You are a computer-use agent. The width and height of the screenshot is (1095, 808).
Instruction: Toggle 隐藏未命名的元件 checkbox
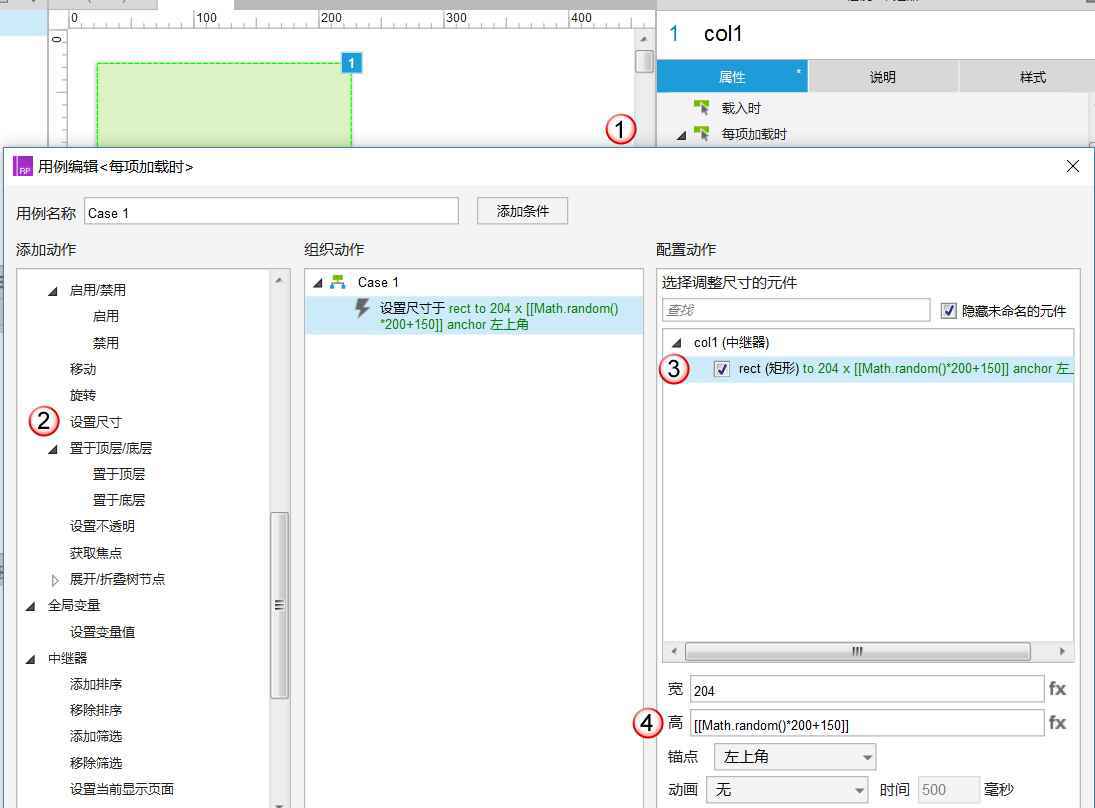[x=948, y=311]
